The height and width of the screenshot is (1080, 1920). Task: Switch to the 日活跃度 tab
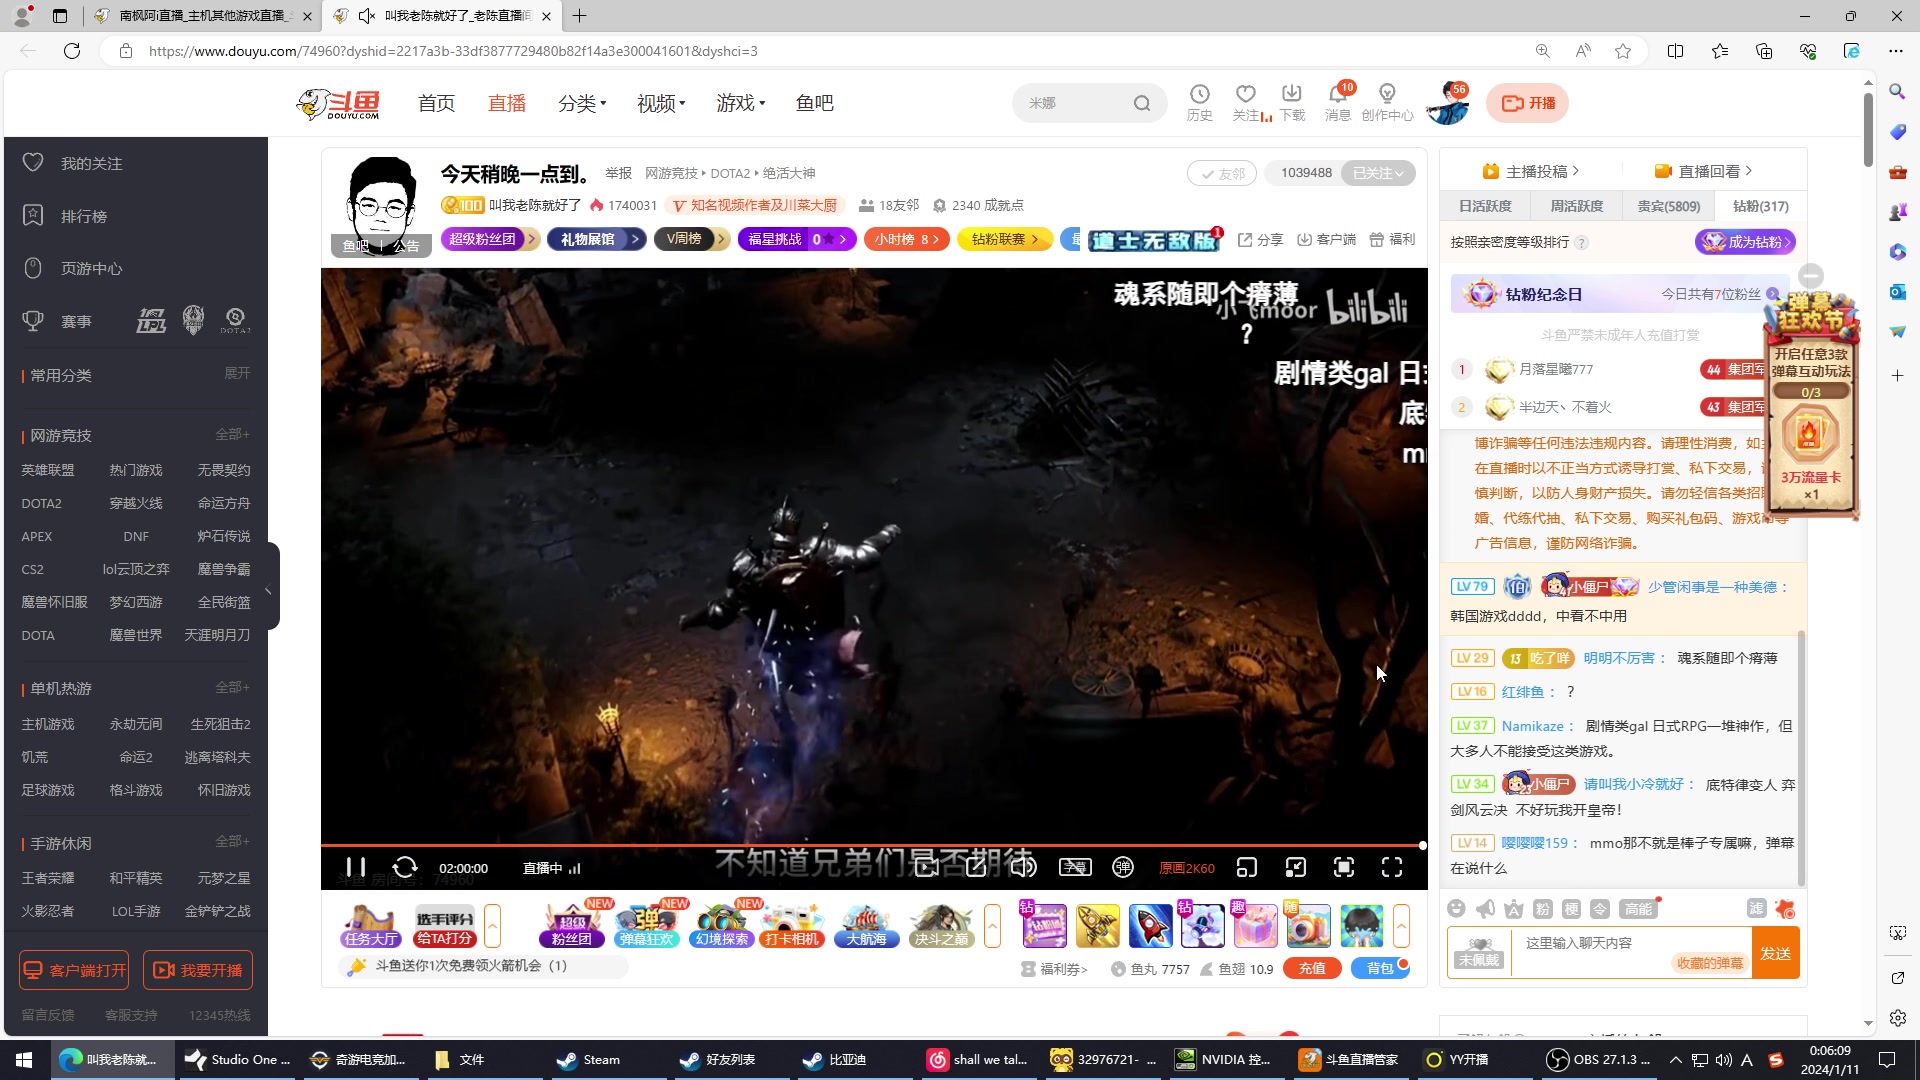click(x=1485, y=206)
